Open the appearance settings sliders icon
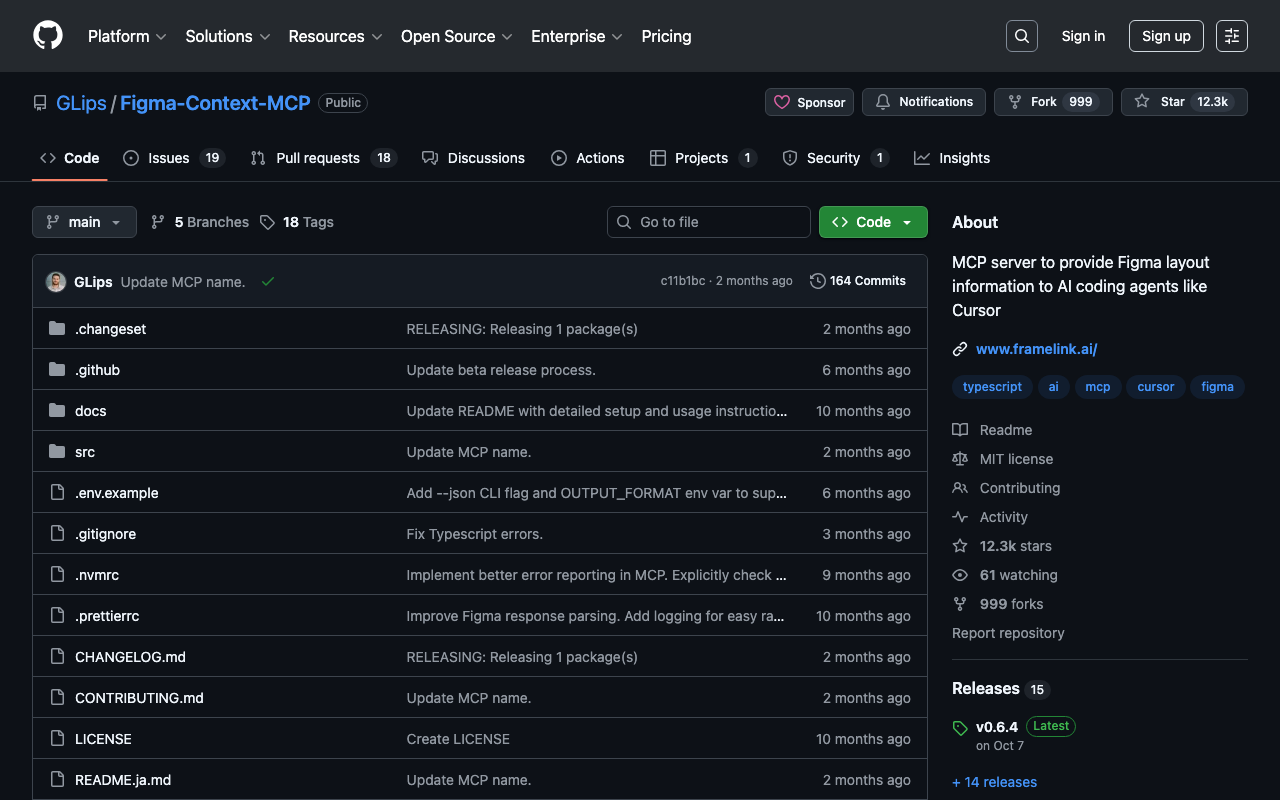The width and height of the screenshot is (1280, 800). tap(1231, 36)
